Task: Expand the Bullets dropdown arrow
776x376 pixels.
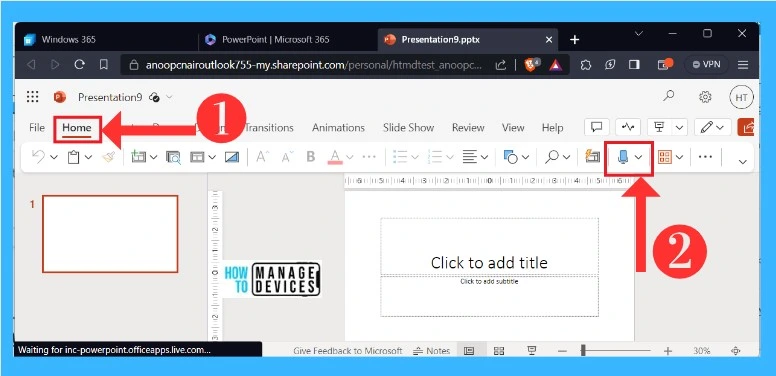Action: (x=415, y=157)
